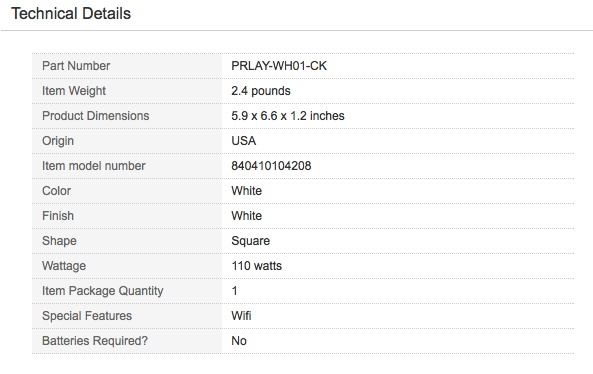Screen dimensions: 593x374
Task: Select the 2.4 pounds value
Action: click(261, 91)
